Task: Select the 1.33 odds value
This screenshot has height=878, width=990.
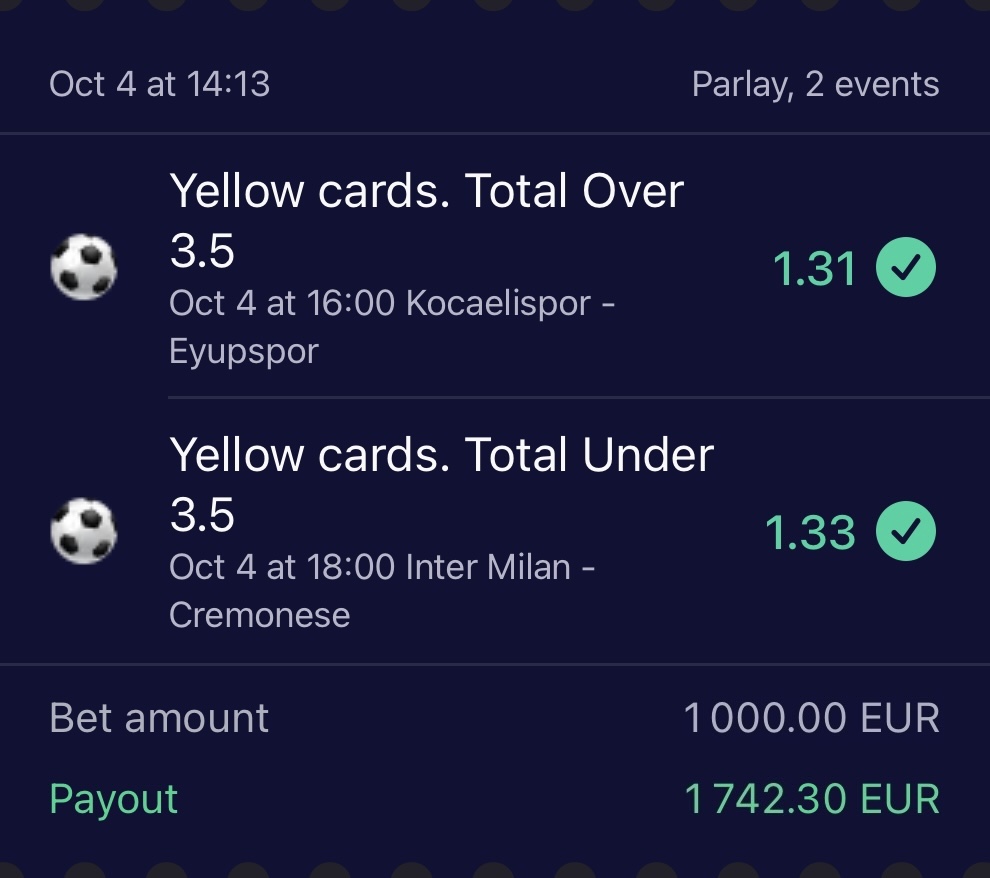Action: (x=810, y=533)
